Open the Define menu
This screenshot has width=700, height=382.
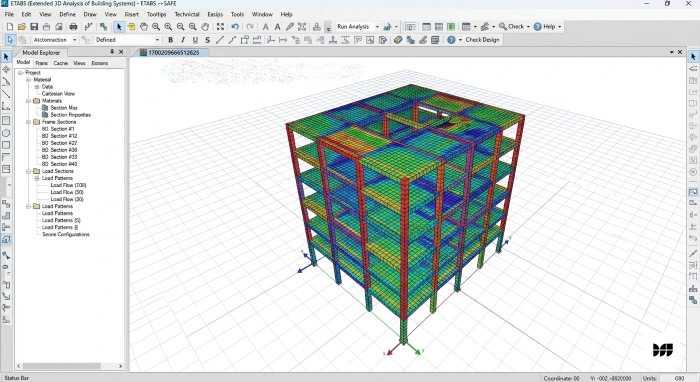(x=67, y=14)
